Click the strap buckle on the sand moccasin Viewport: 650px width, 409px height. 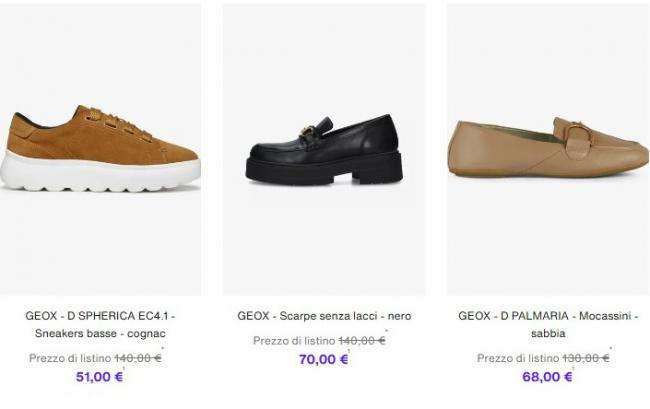point(578,132)
